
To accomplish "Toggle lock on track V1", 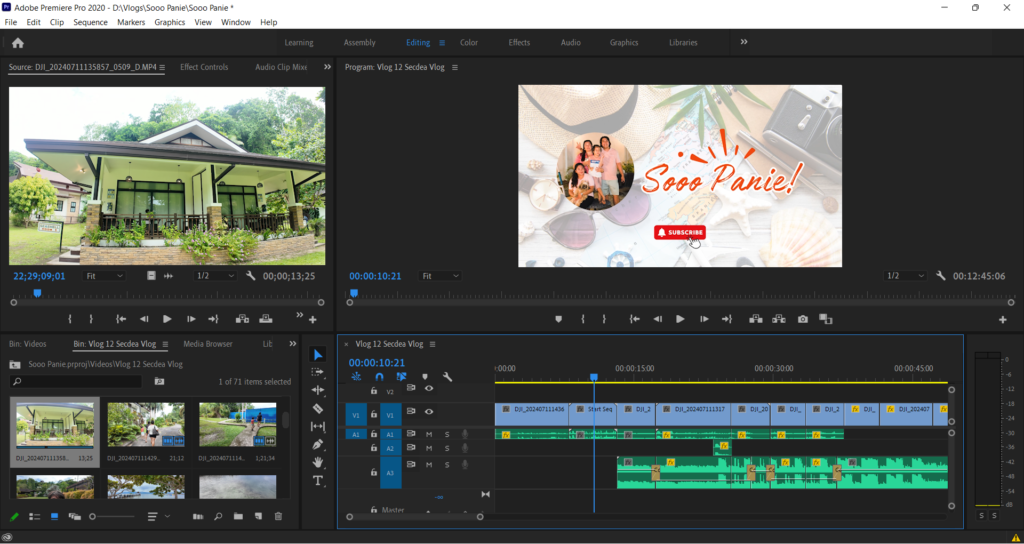I will click(x=374, y=414).
